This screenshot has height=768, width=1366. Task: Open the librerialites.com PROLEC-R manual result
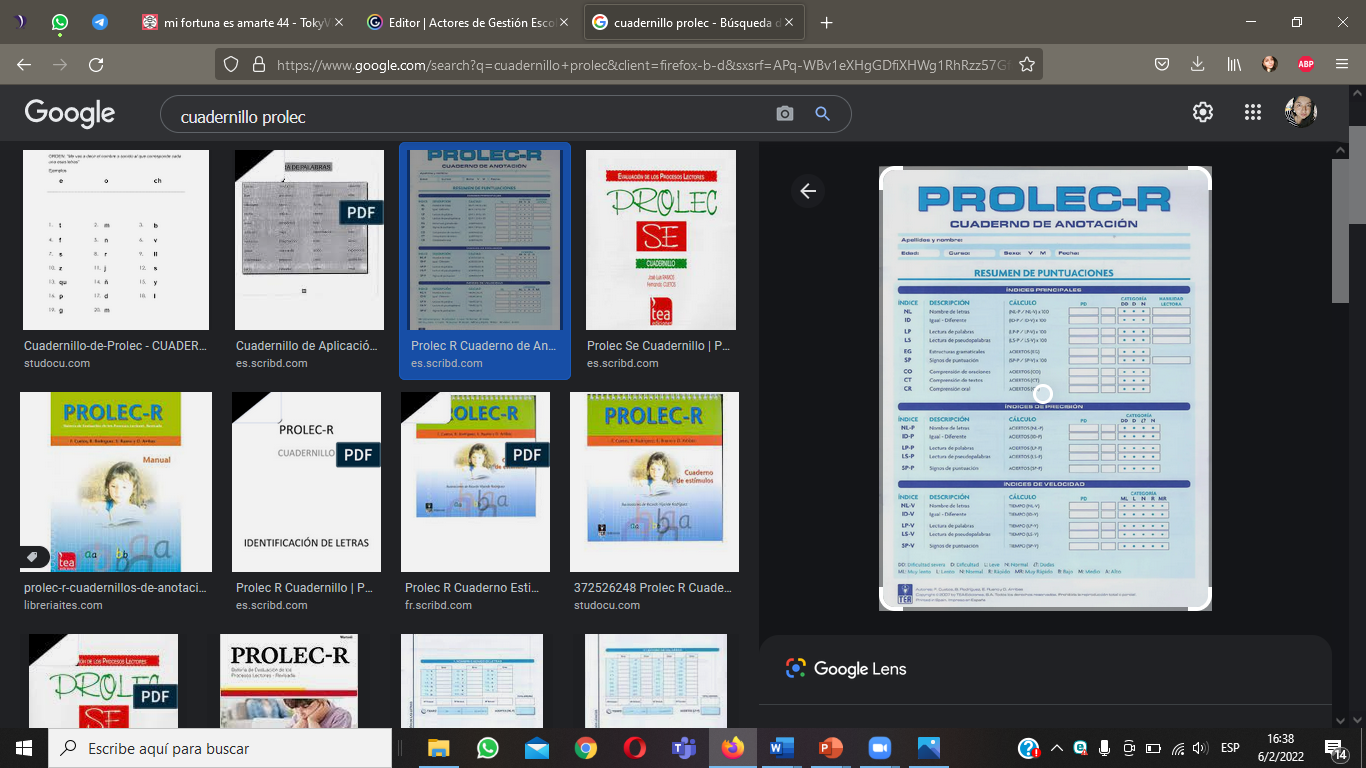(116, 481)
